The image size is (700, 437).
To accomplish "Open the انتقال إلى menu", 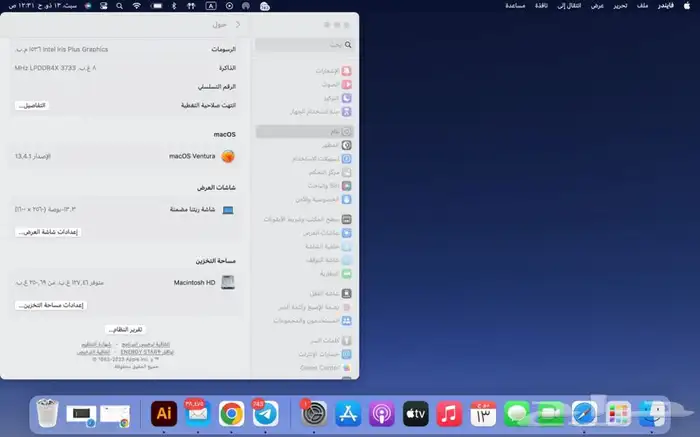I will (569, 6).
